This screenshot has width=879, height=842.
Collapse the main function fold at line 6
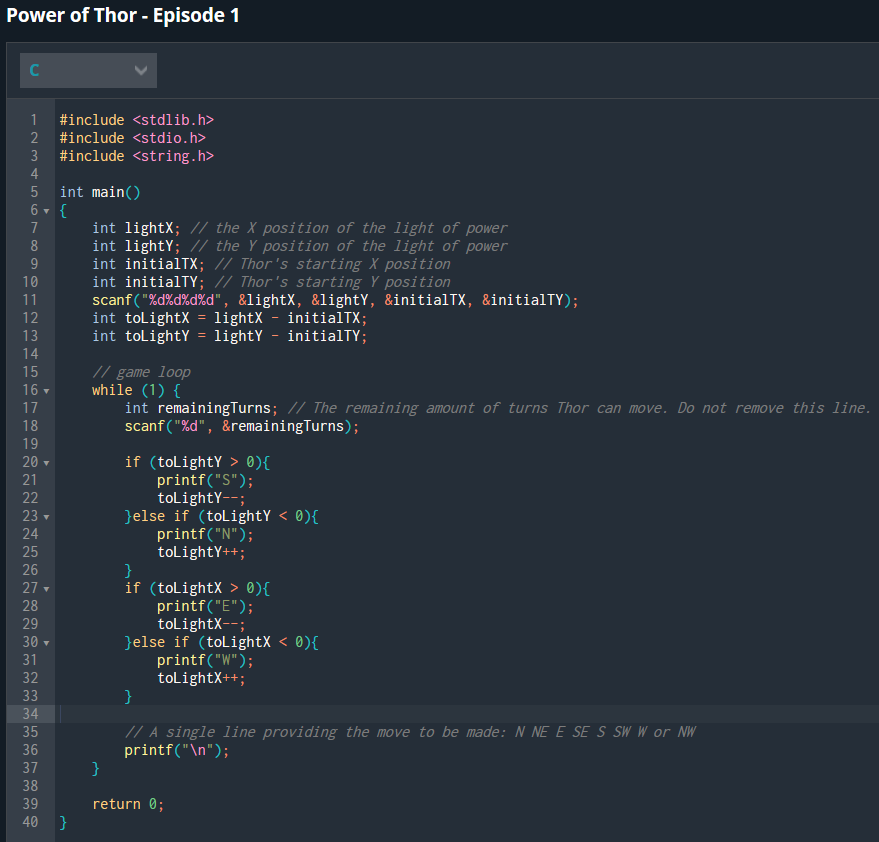tap(45, 209)
